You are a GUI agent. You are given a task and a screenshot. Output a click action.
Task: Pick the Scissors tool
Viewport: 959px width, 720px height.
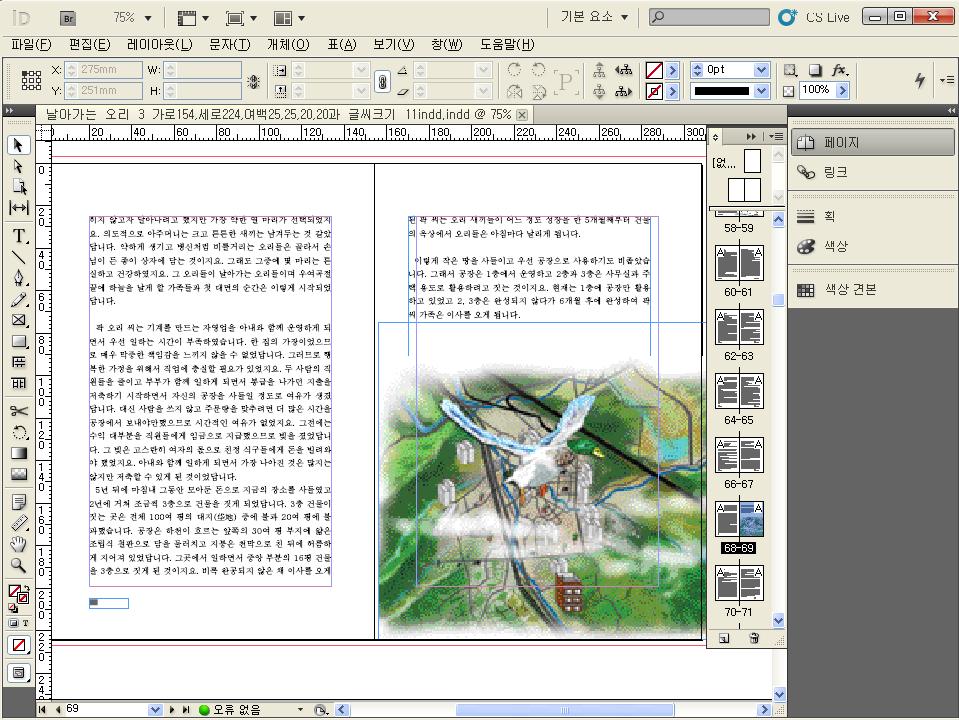pos(19,410)
